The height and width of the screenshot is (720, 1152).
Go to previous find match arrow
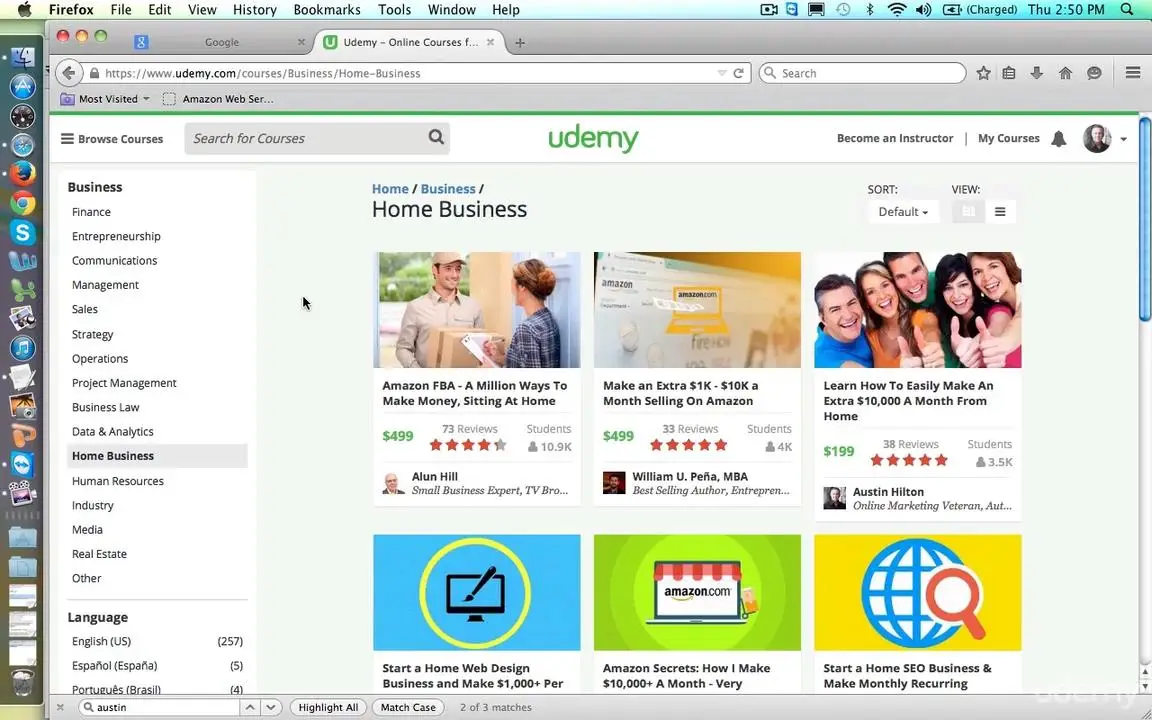pyautogui.click(x=250, y=708)
